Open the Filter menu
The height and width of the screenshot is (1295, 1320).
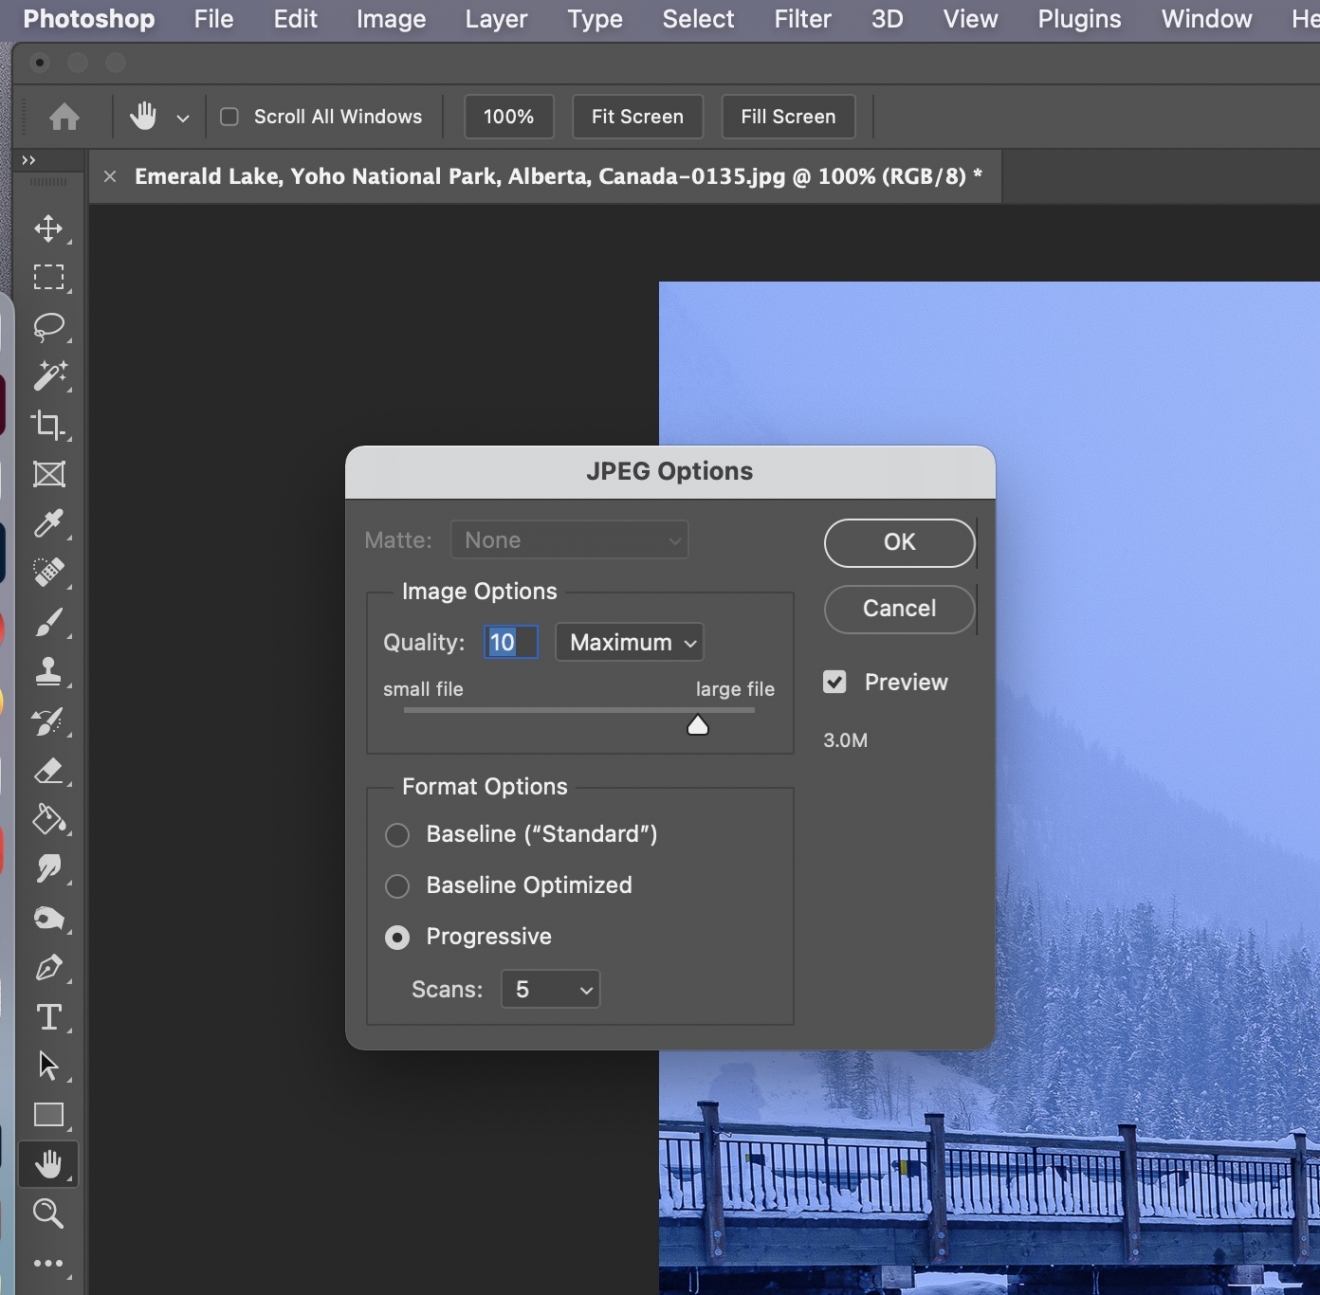tap(802, 19)
